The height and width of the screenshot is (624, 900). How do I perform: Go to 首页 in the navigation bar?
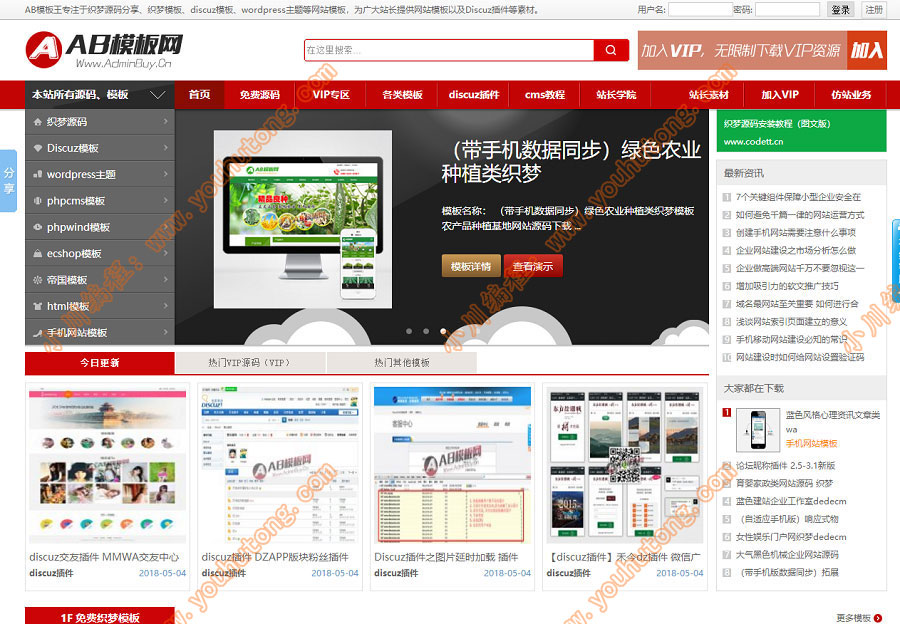click(x=199, y=95)
